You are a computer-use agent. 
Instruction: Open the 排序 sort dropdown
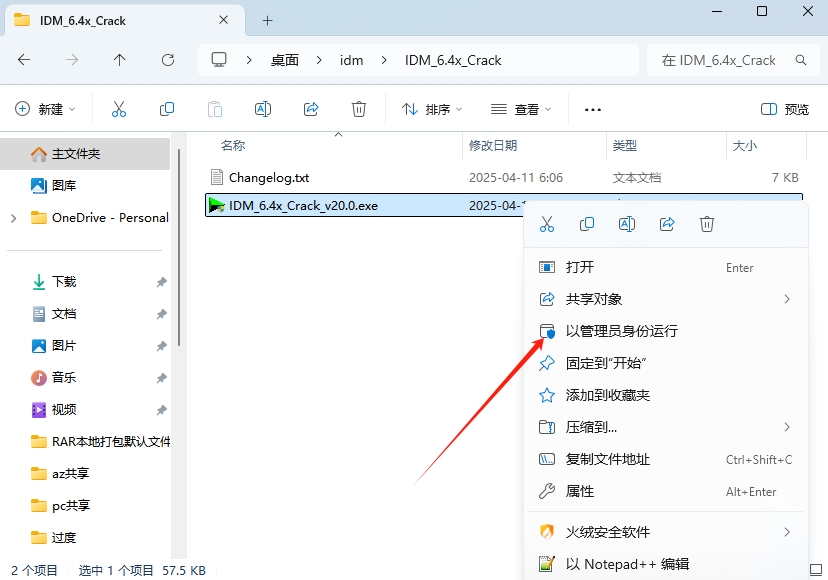[x=432, y=109]
